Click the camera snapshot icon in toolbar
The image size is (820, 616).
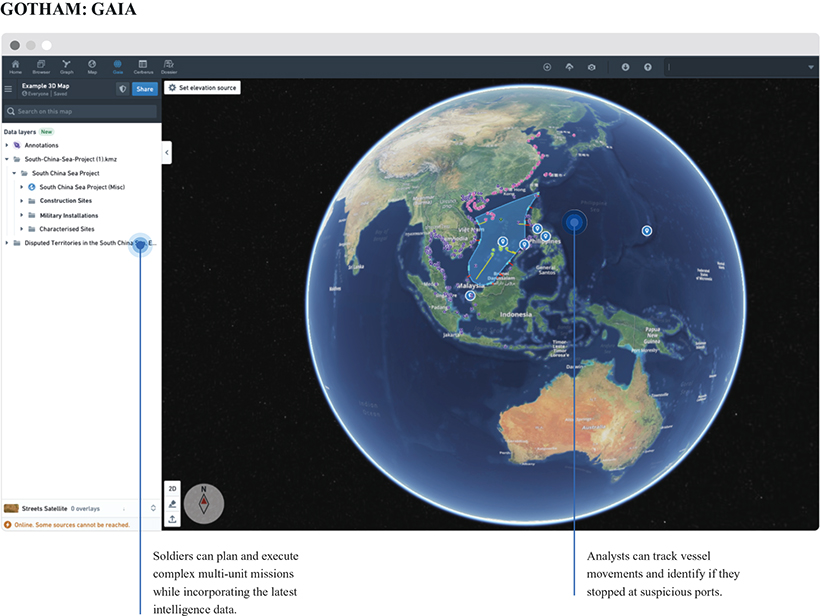click(591, 67)
